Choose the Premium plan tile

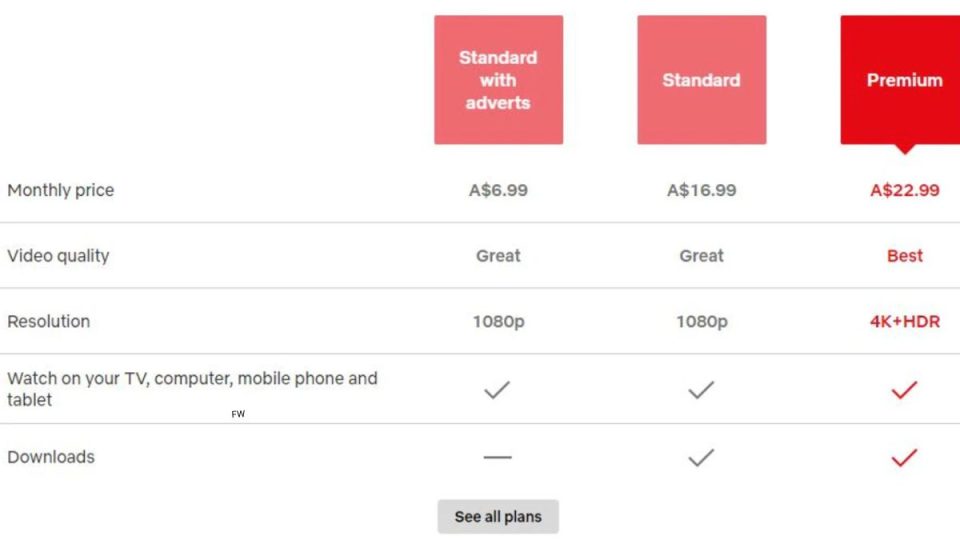(903, 80)
